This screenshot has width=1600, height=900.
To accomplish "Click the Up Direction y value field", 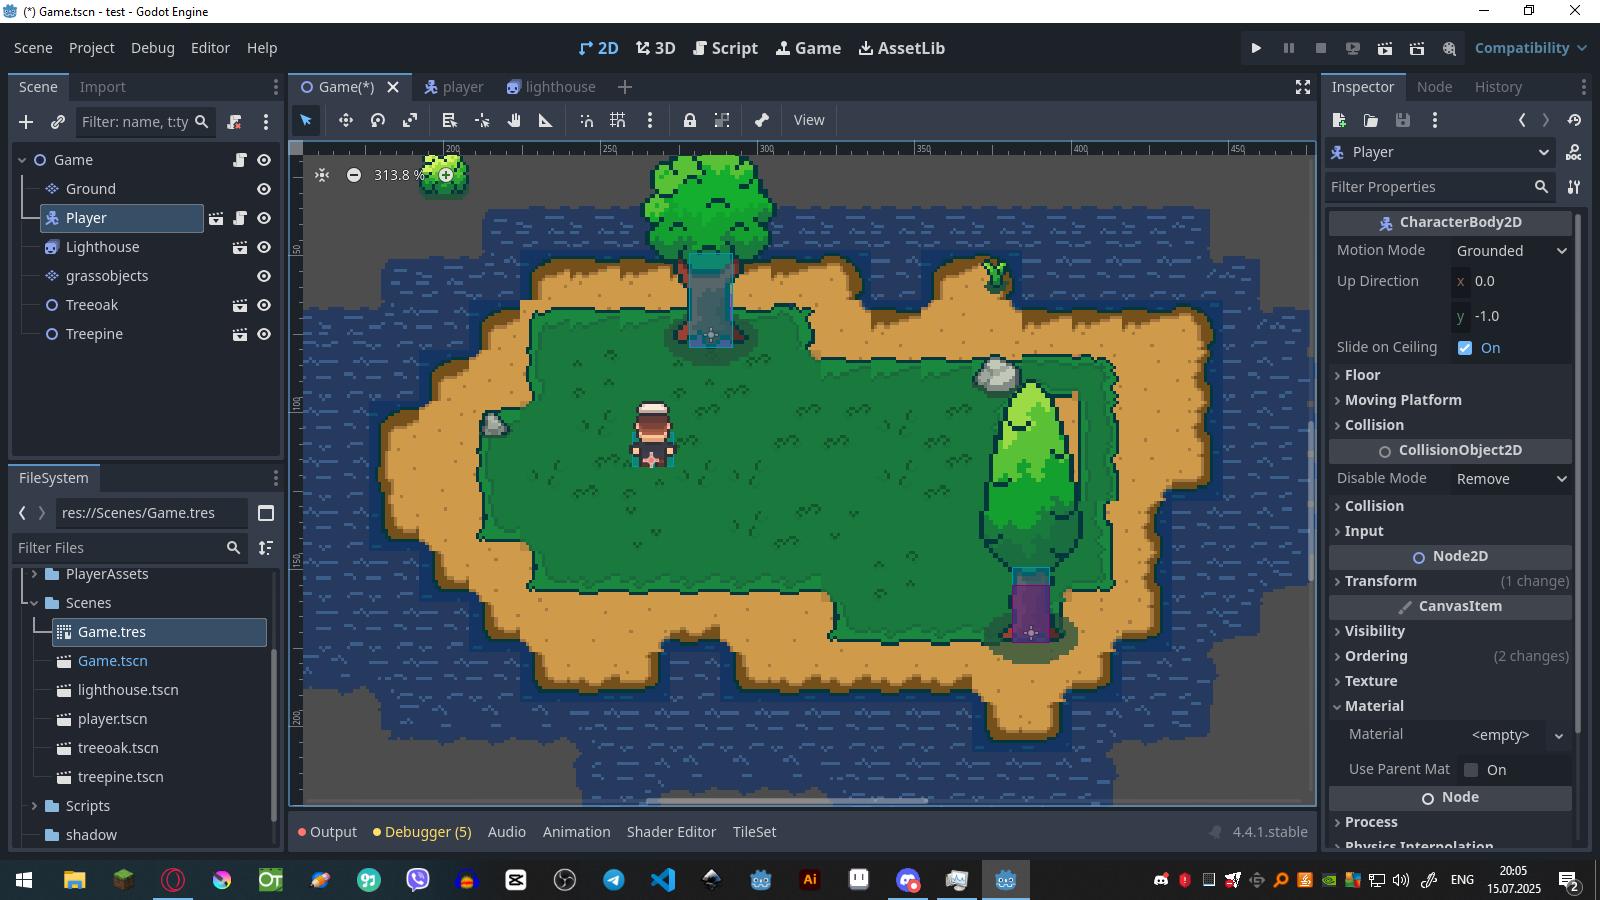I will 1512,316.
